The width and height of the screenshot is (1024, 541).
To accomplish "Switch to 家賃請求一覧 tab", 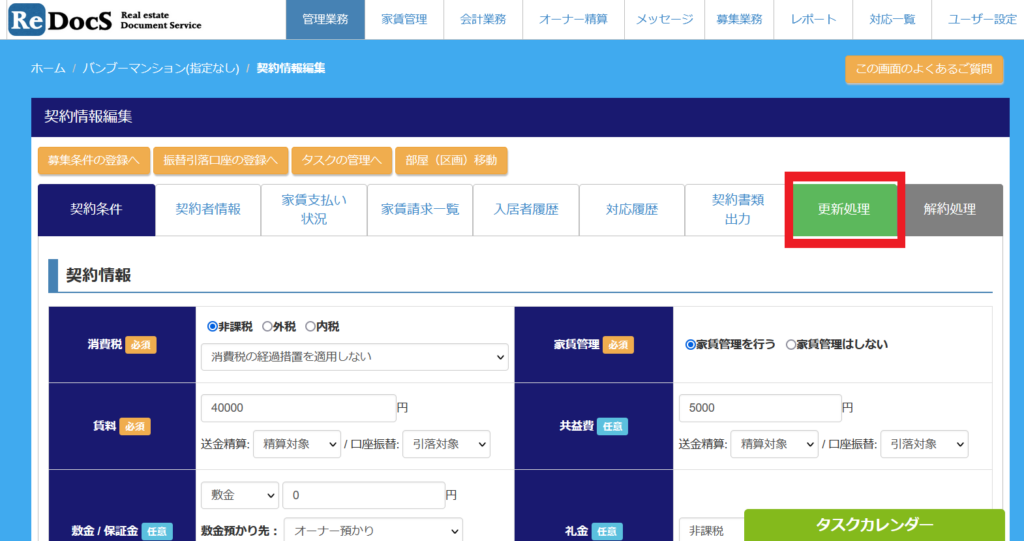I will [x=420, y=210].
